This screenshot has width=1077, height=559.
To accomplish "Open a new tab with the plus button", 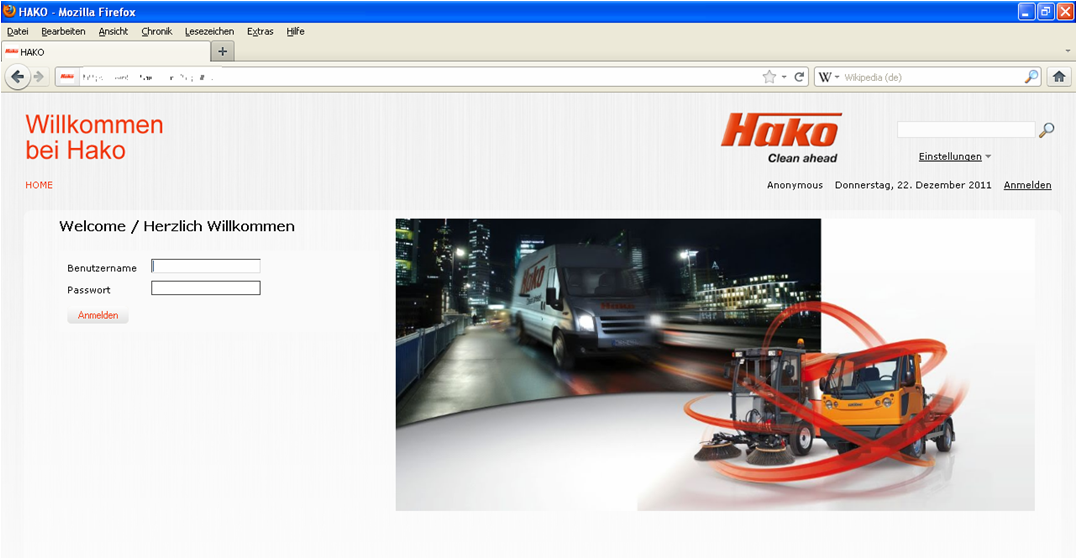I will (x=222, y=51).
